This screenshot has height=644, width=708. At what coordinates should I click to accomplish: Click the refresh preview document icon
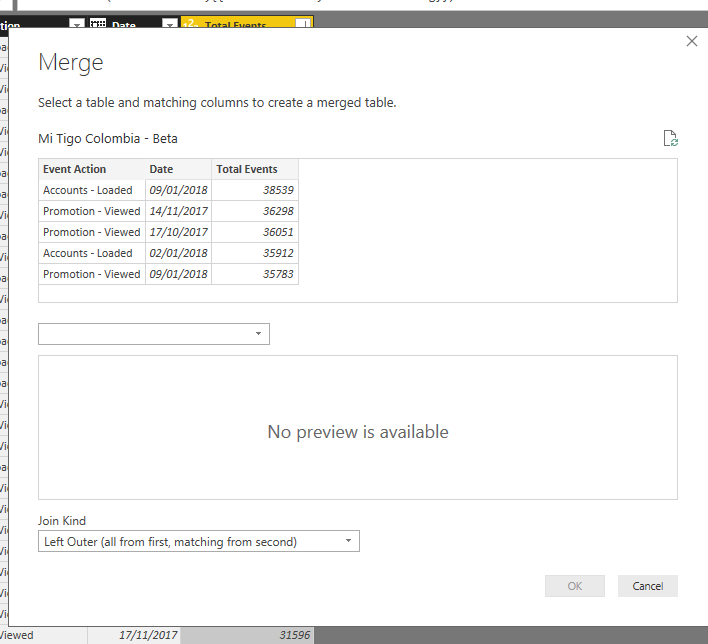[x=671, y=138]
